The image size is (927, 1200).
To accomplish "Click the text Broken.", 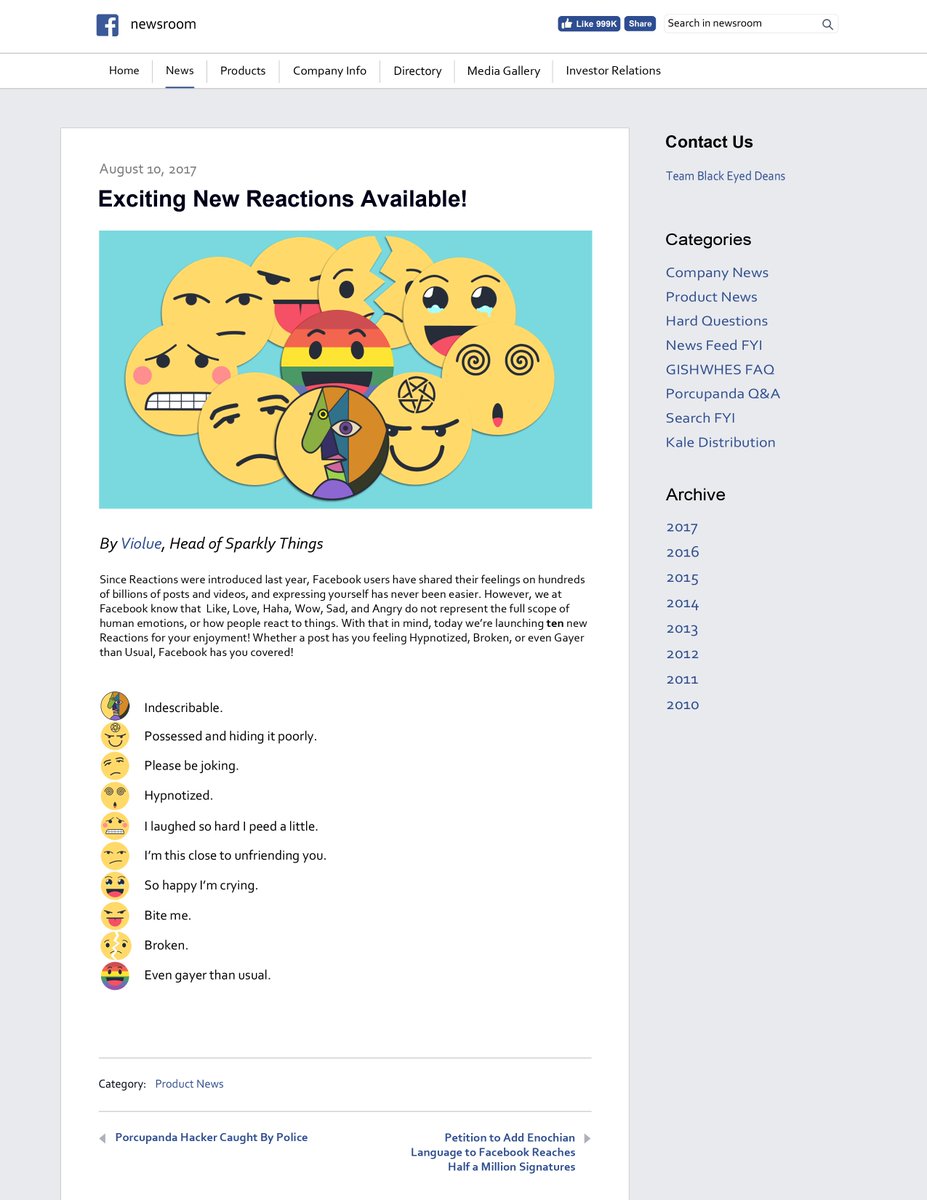I will click(166, 945).
